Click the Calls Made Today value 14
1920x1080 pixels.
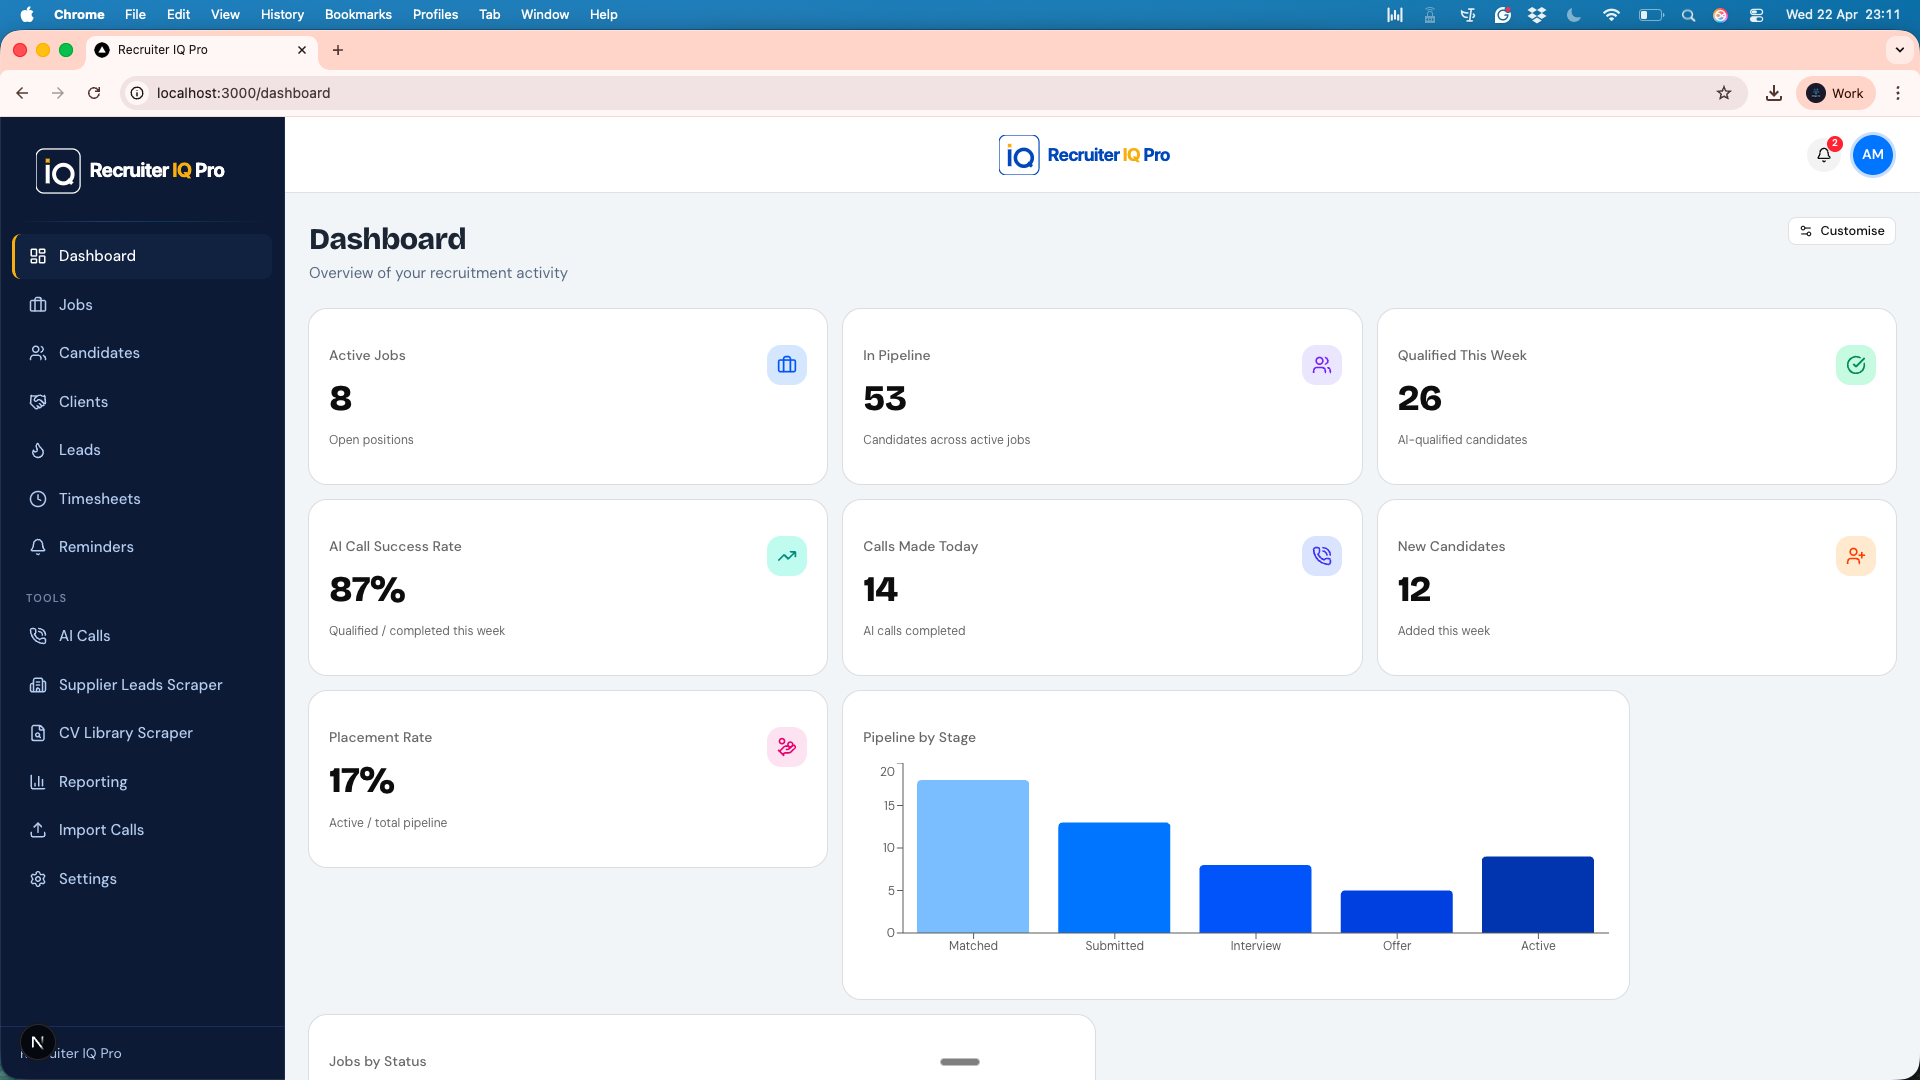(x=881, y=590)
